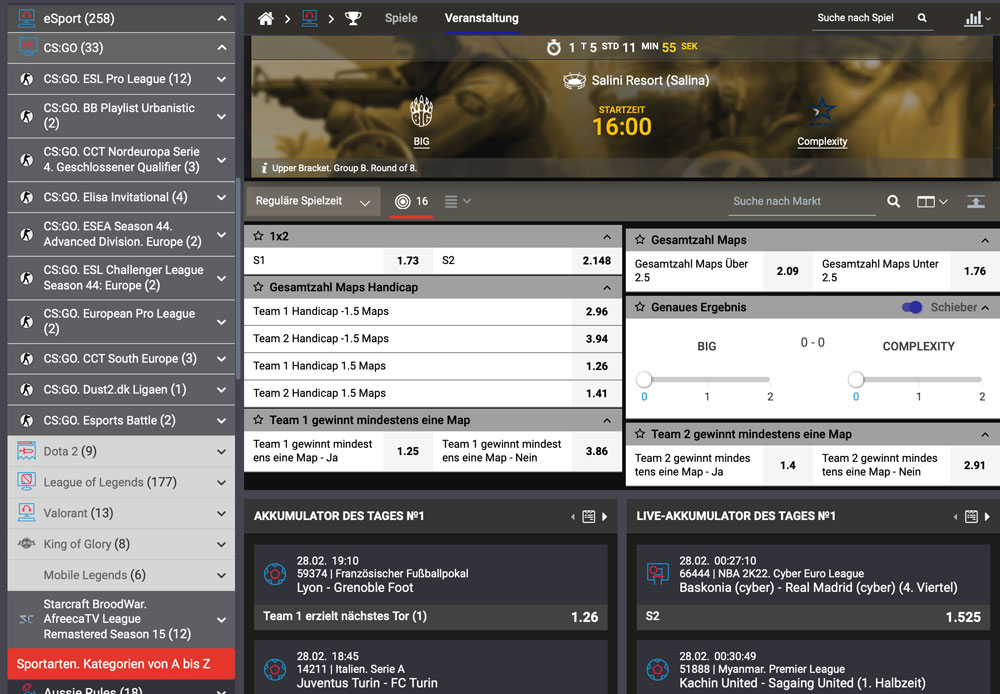Switch to the Spiele tab
This screenshot has width=1000, height=694.
click(401, 18)
